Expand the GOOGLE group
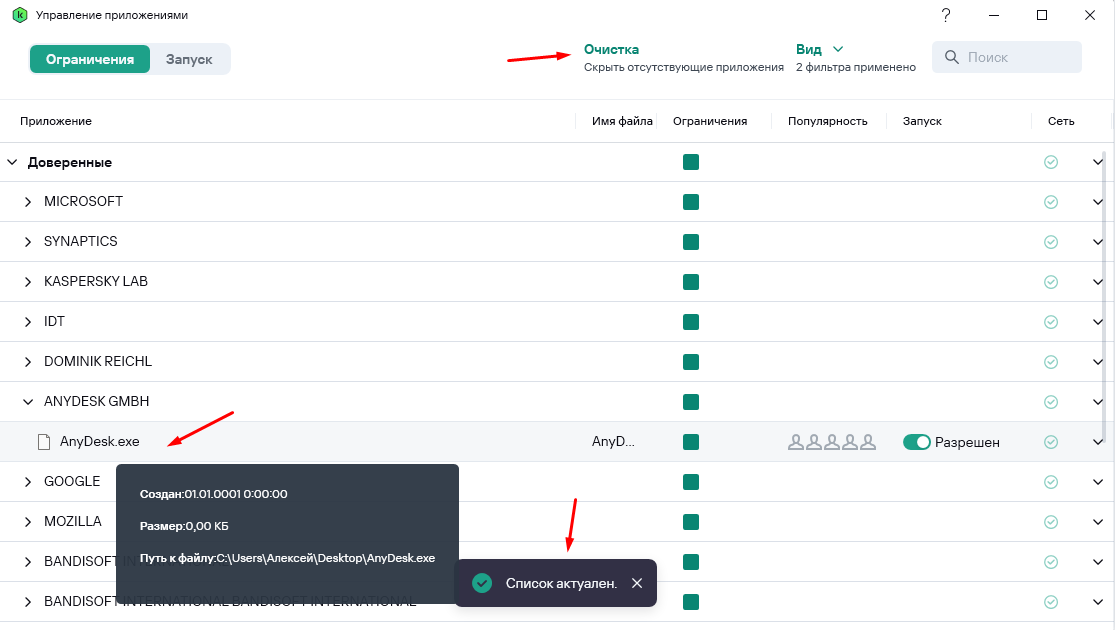Viewport: 1115px width, 630px height. (x=28, y=481)
